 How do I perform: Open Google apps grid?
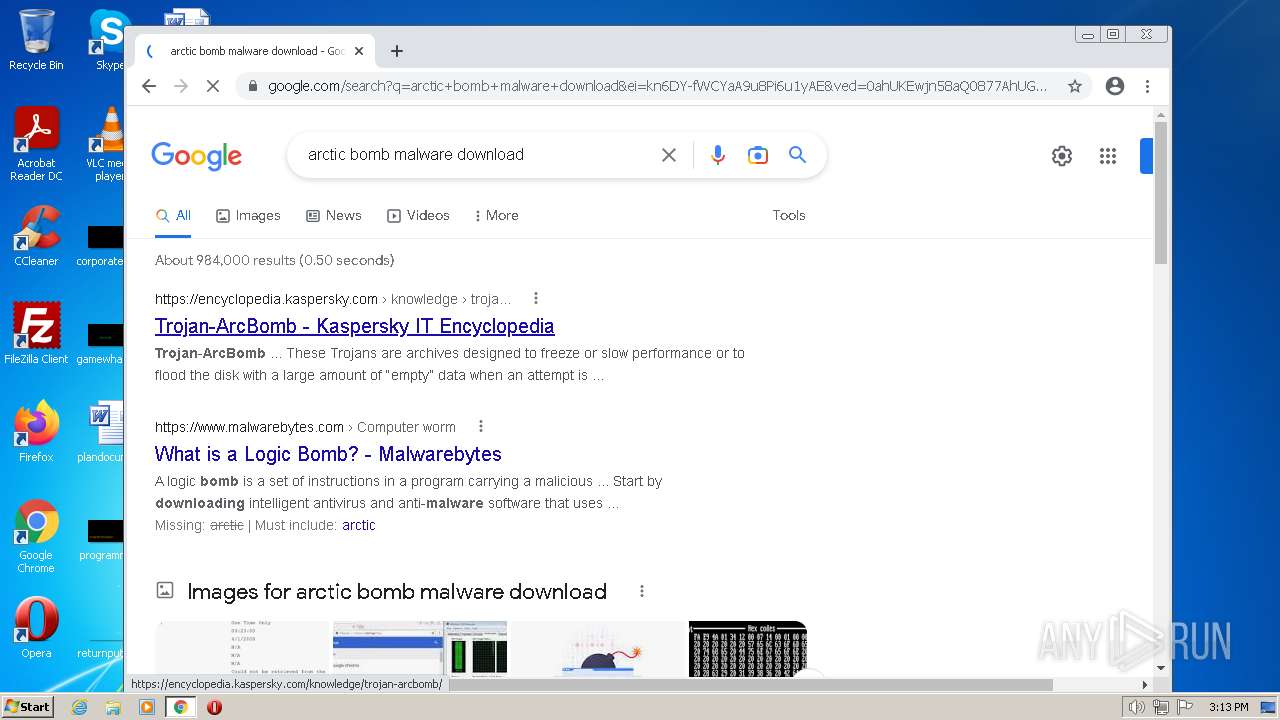(1108, 156)
